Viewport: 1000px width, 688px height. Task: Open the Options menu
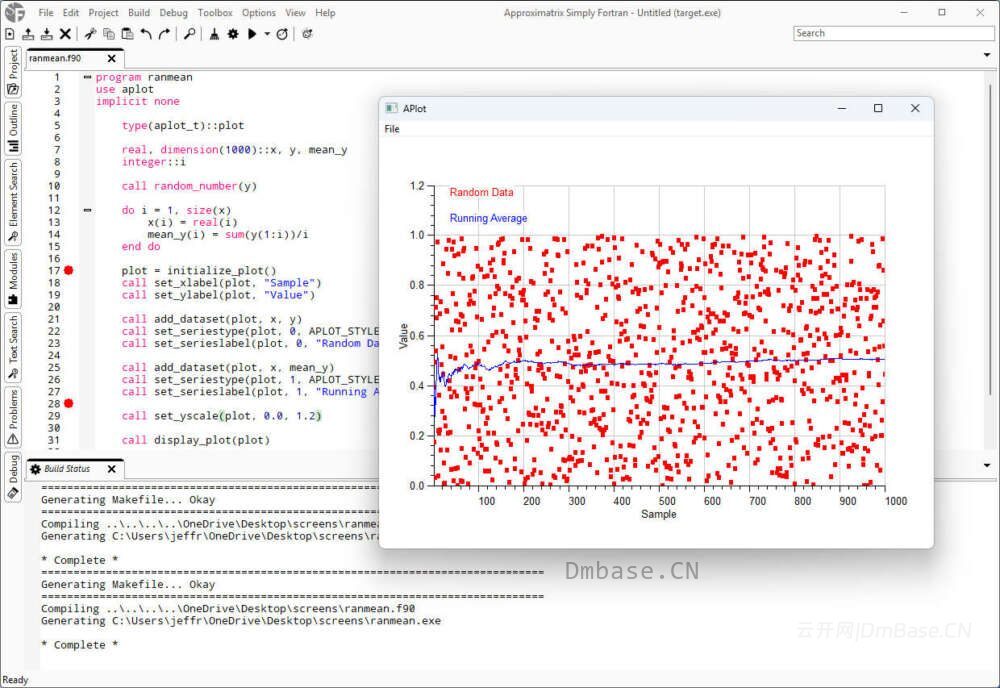click(259, 13)
